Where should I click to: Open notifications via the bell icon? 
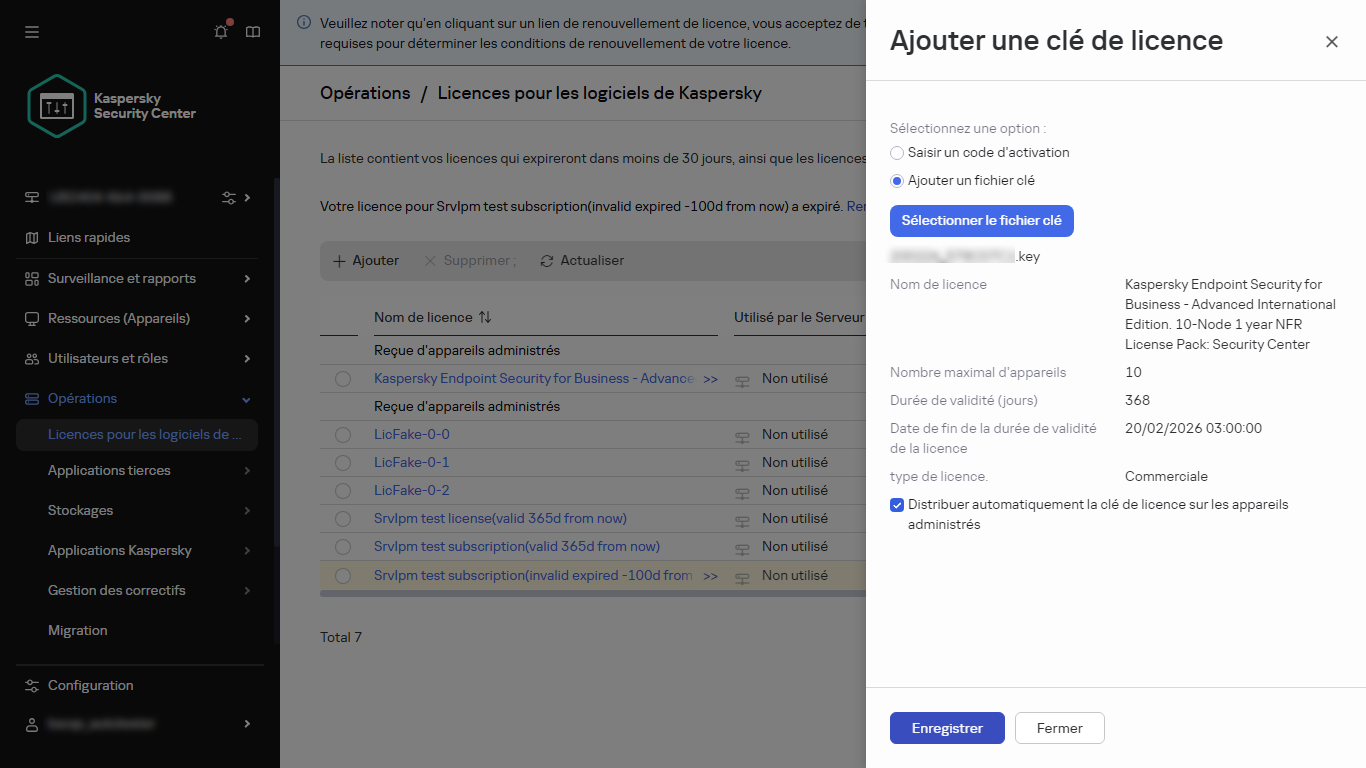click(220, 32)
